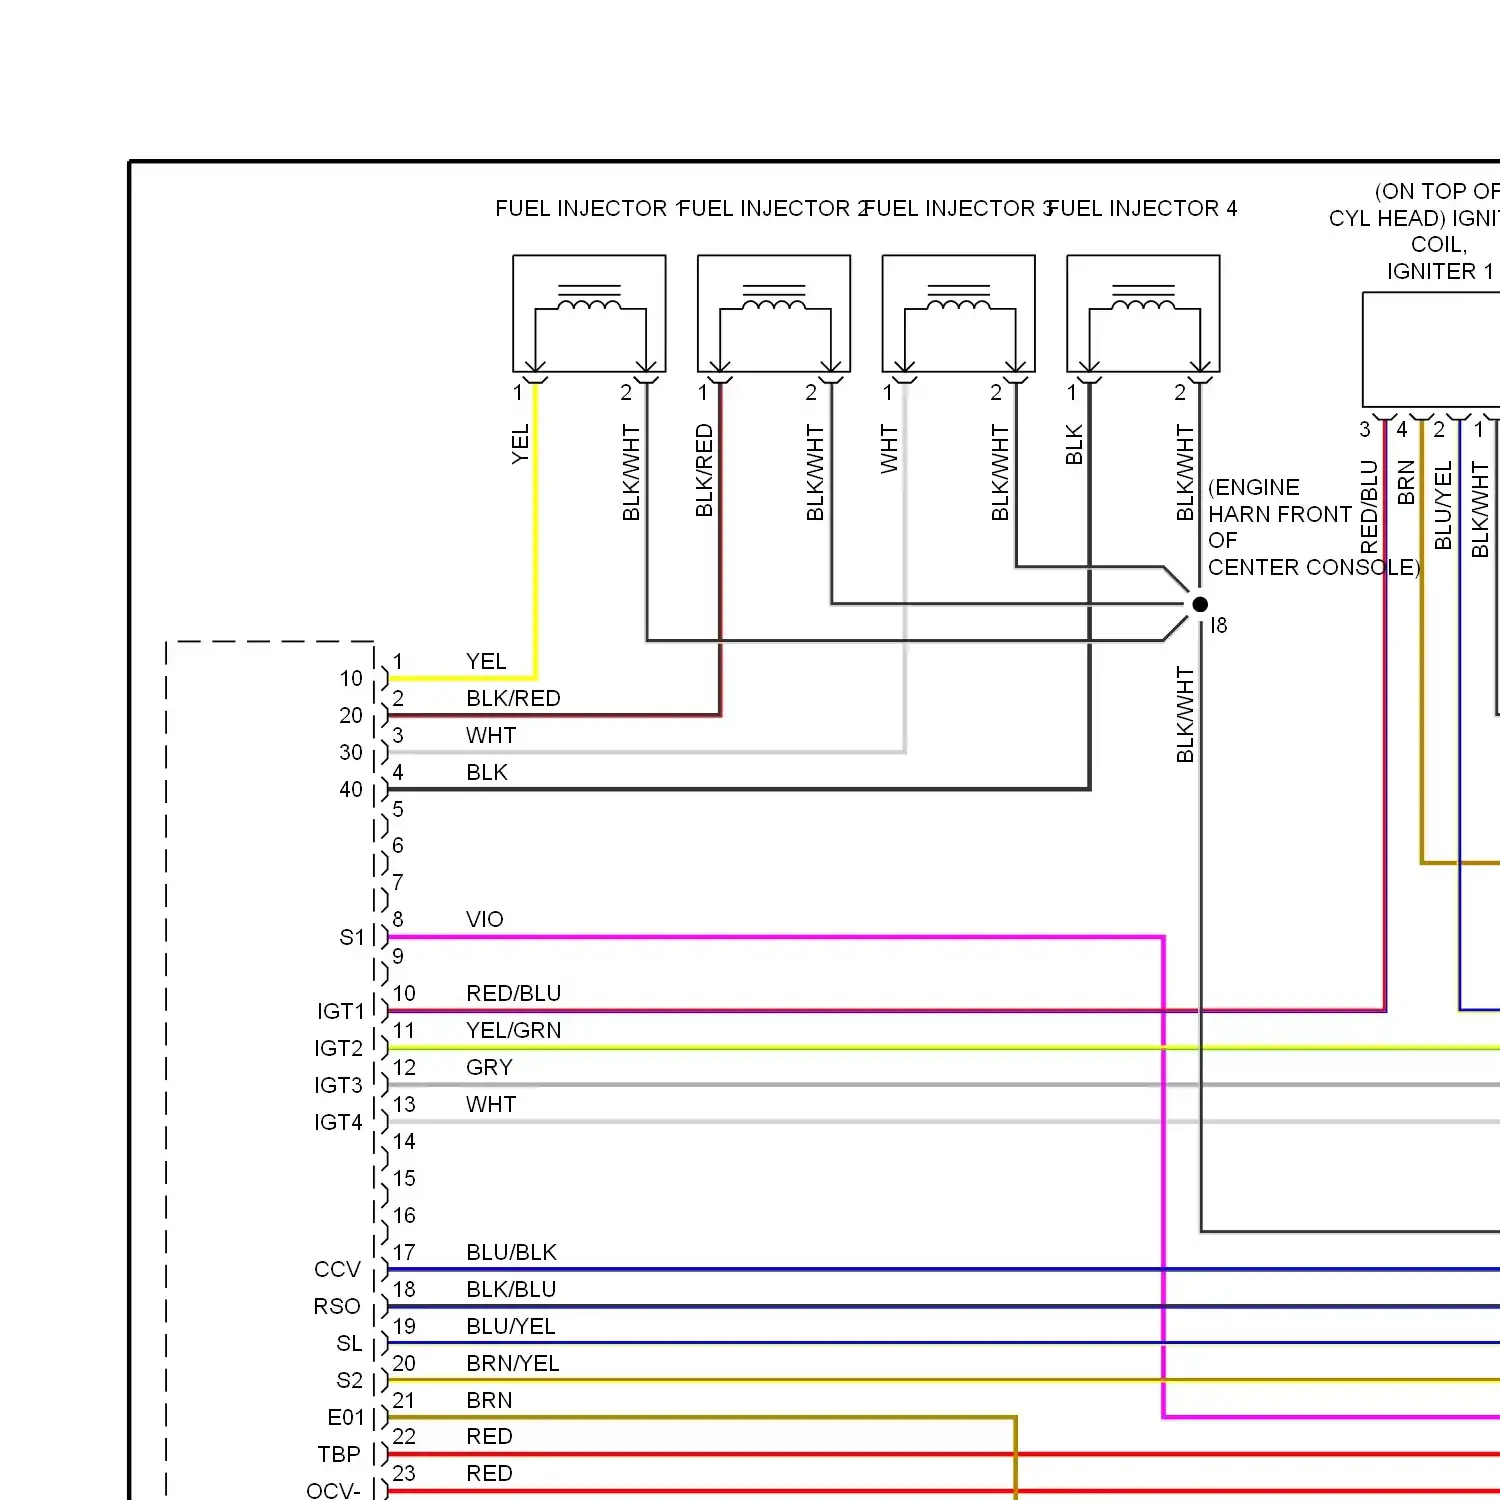Image resolution: width=1500 pixels, height=1500 pixels.
Task: Click the vertical BLK/RED label under injector 2
Action: pyautogui.click(x=704, y=470)
